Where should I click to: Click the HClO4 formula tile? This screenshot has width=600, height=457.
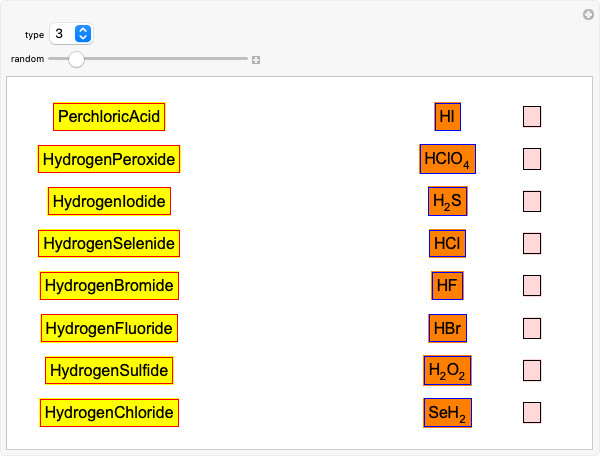pyautogui.click(x=447, y=159)
